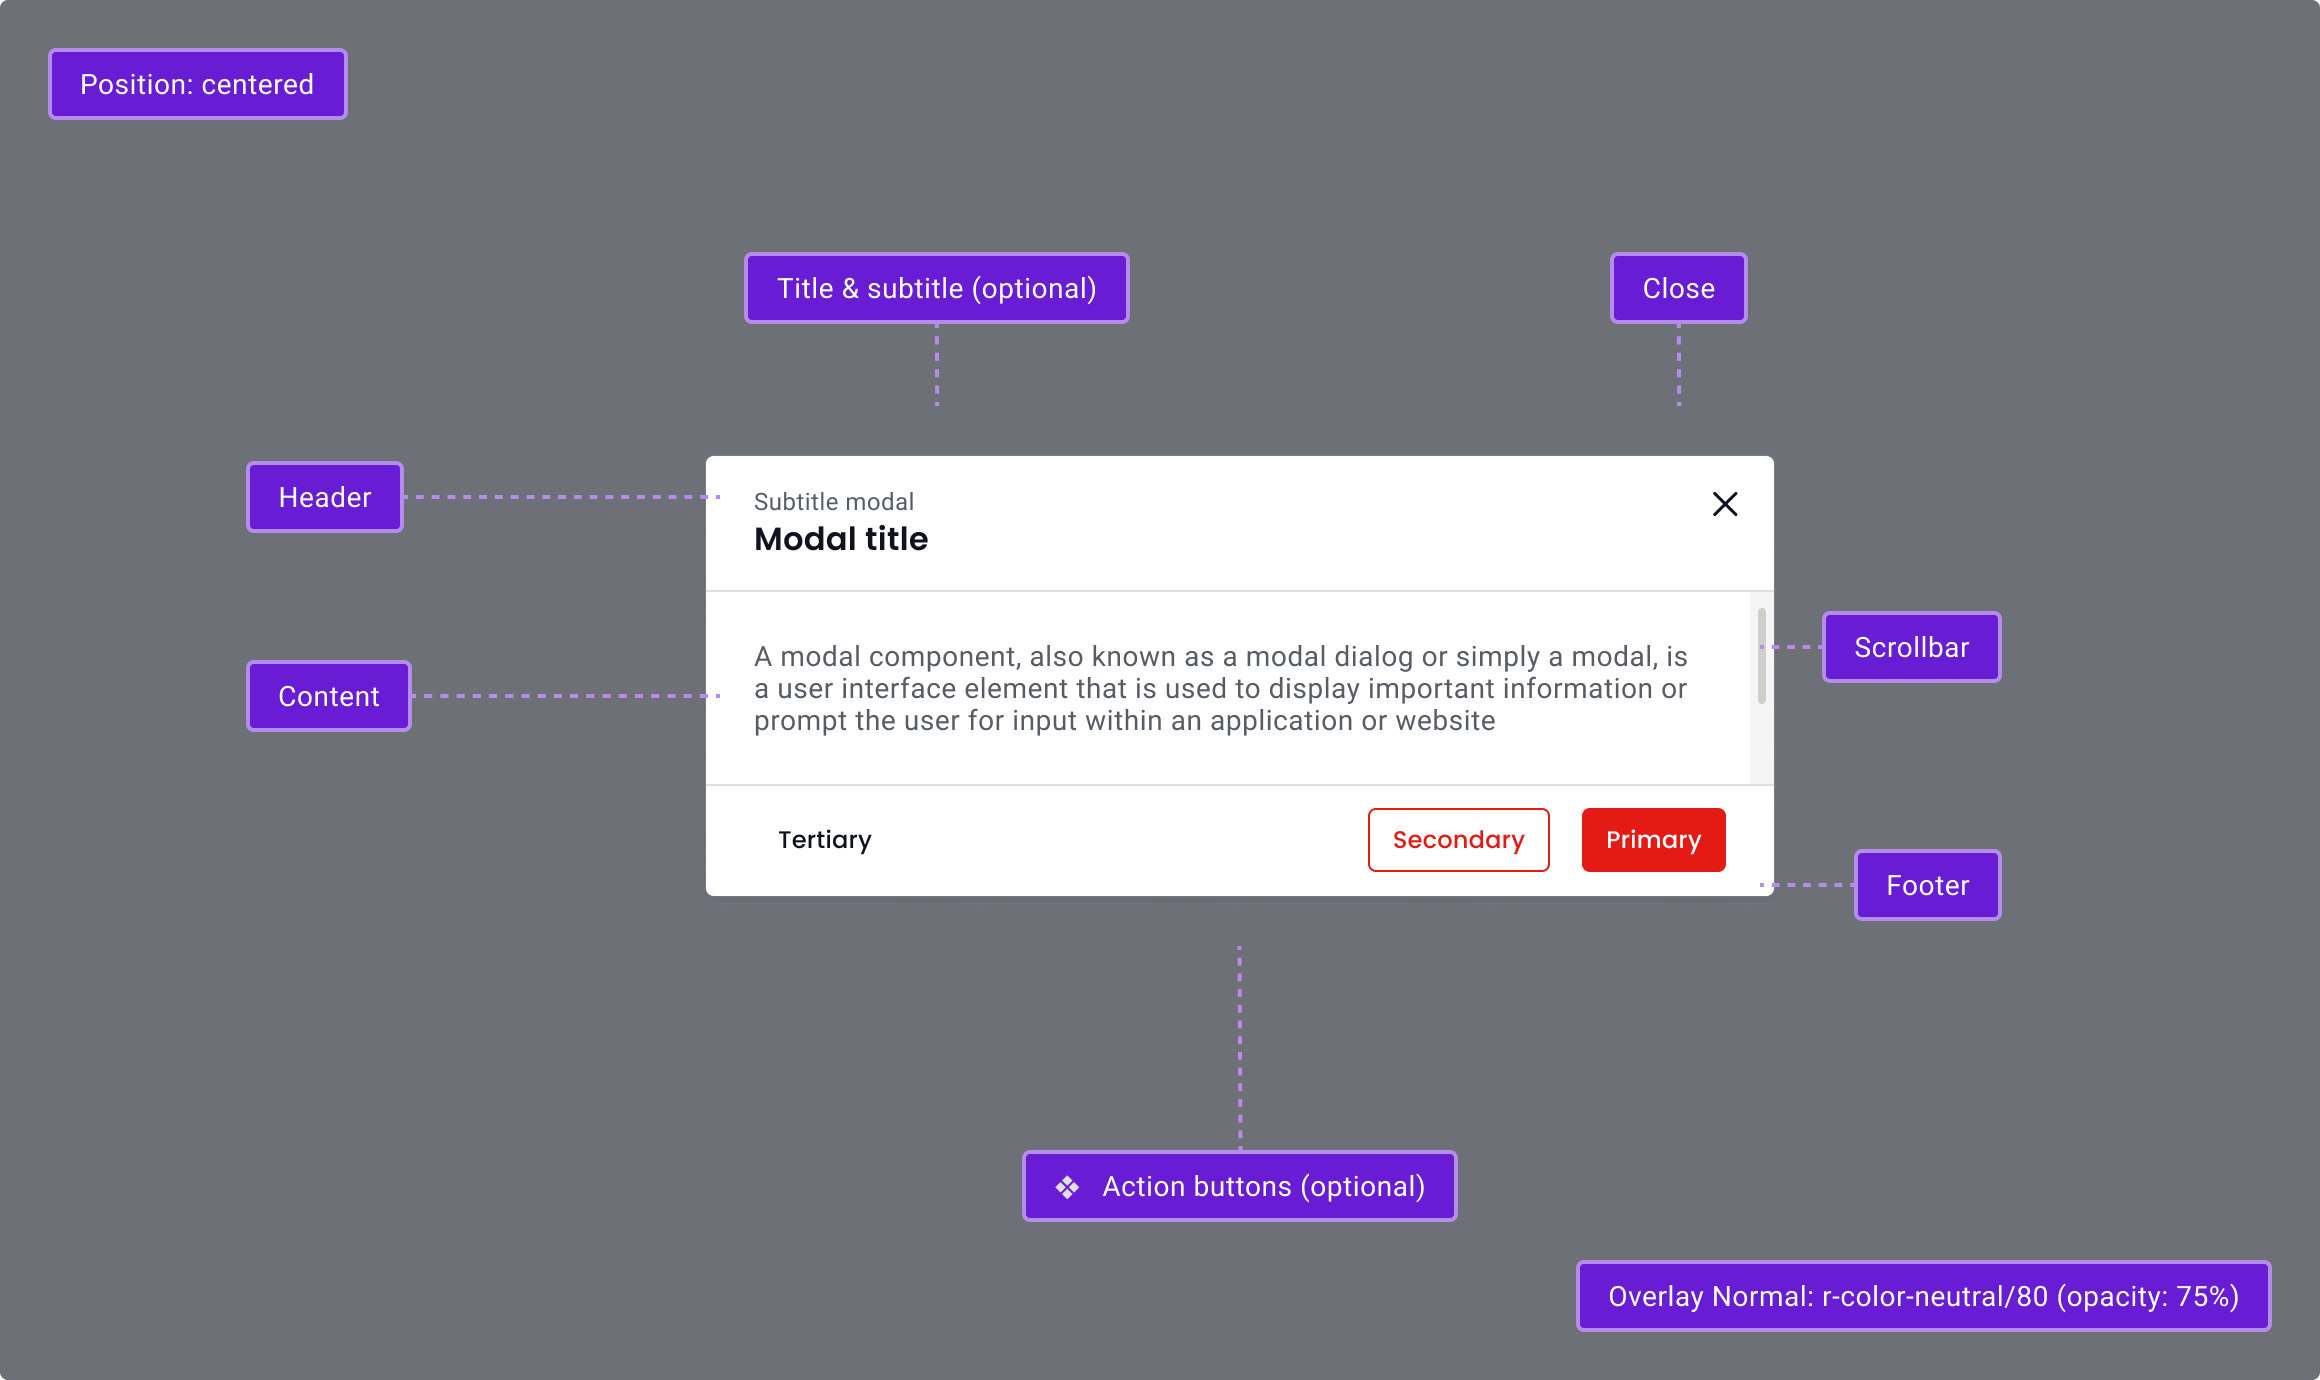This screenshot has width=2320, height=1380.
Task: Close the modal with the X icon
Action: 1725,504
